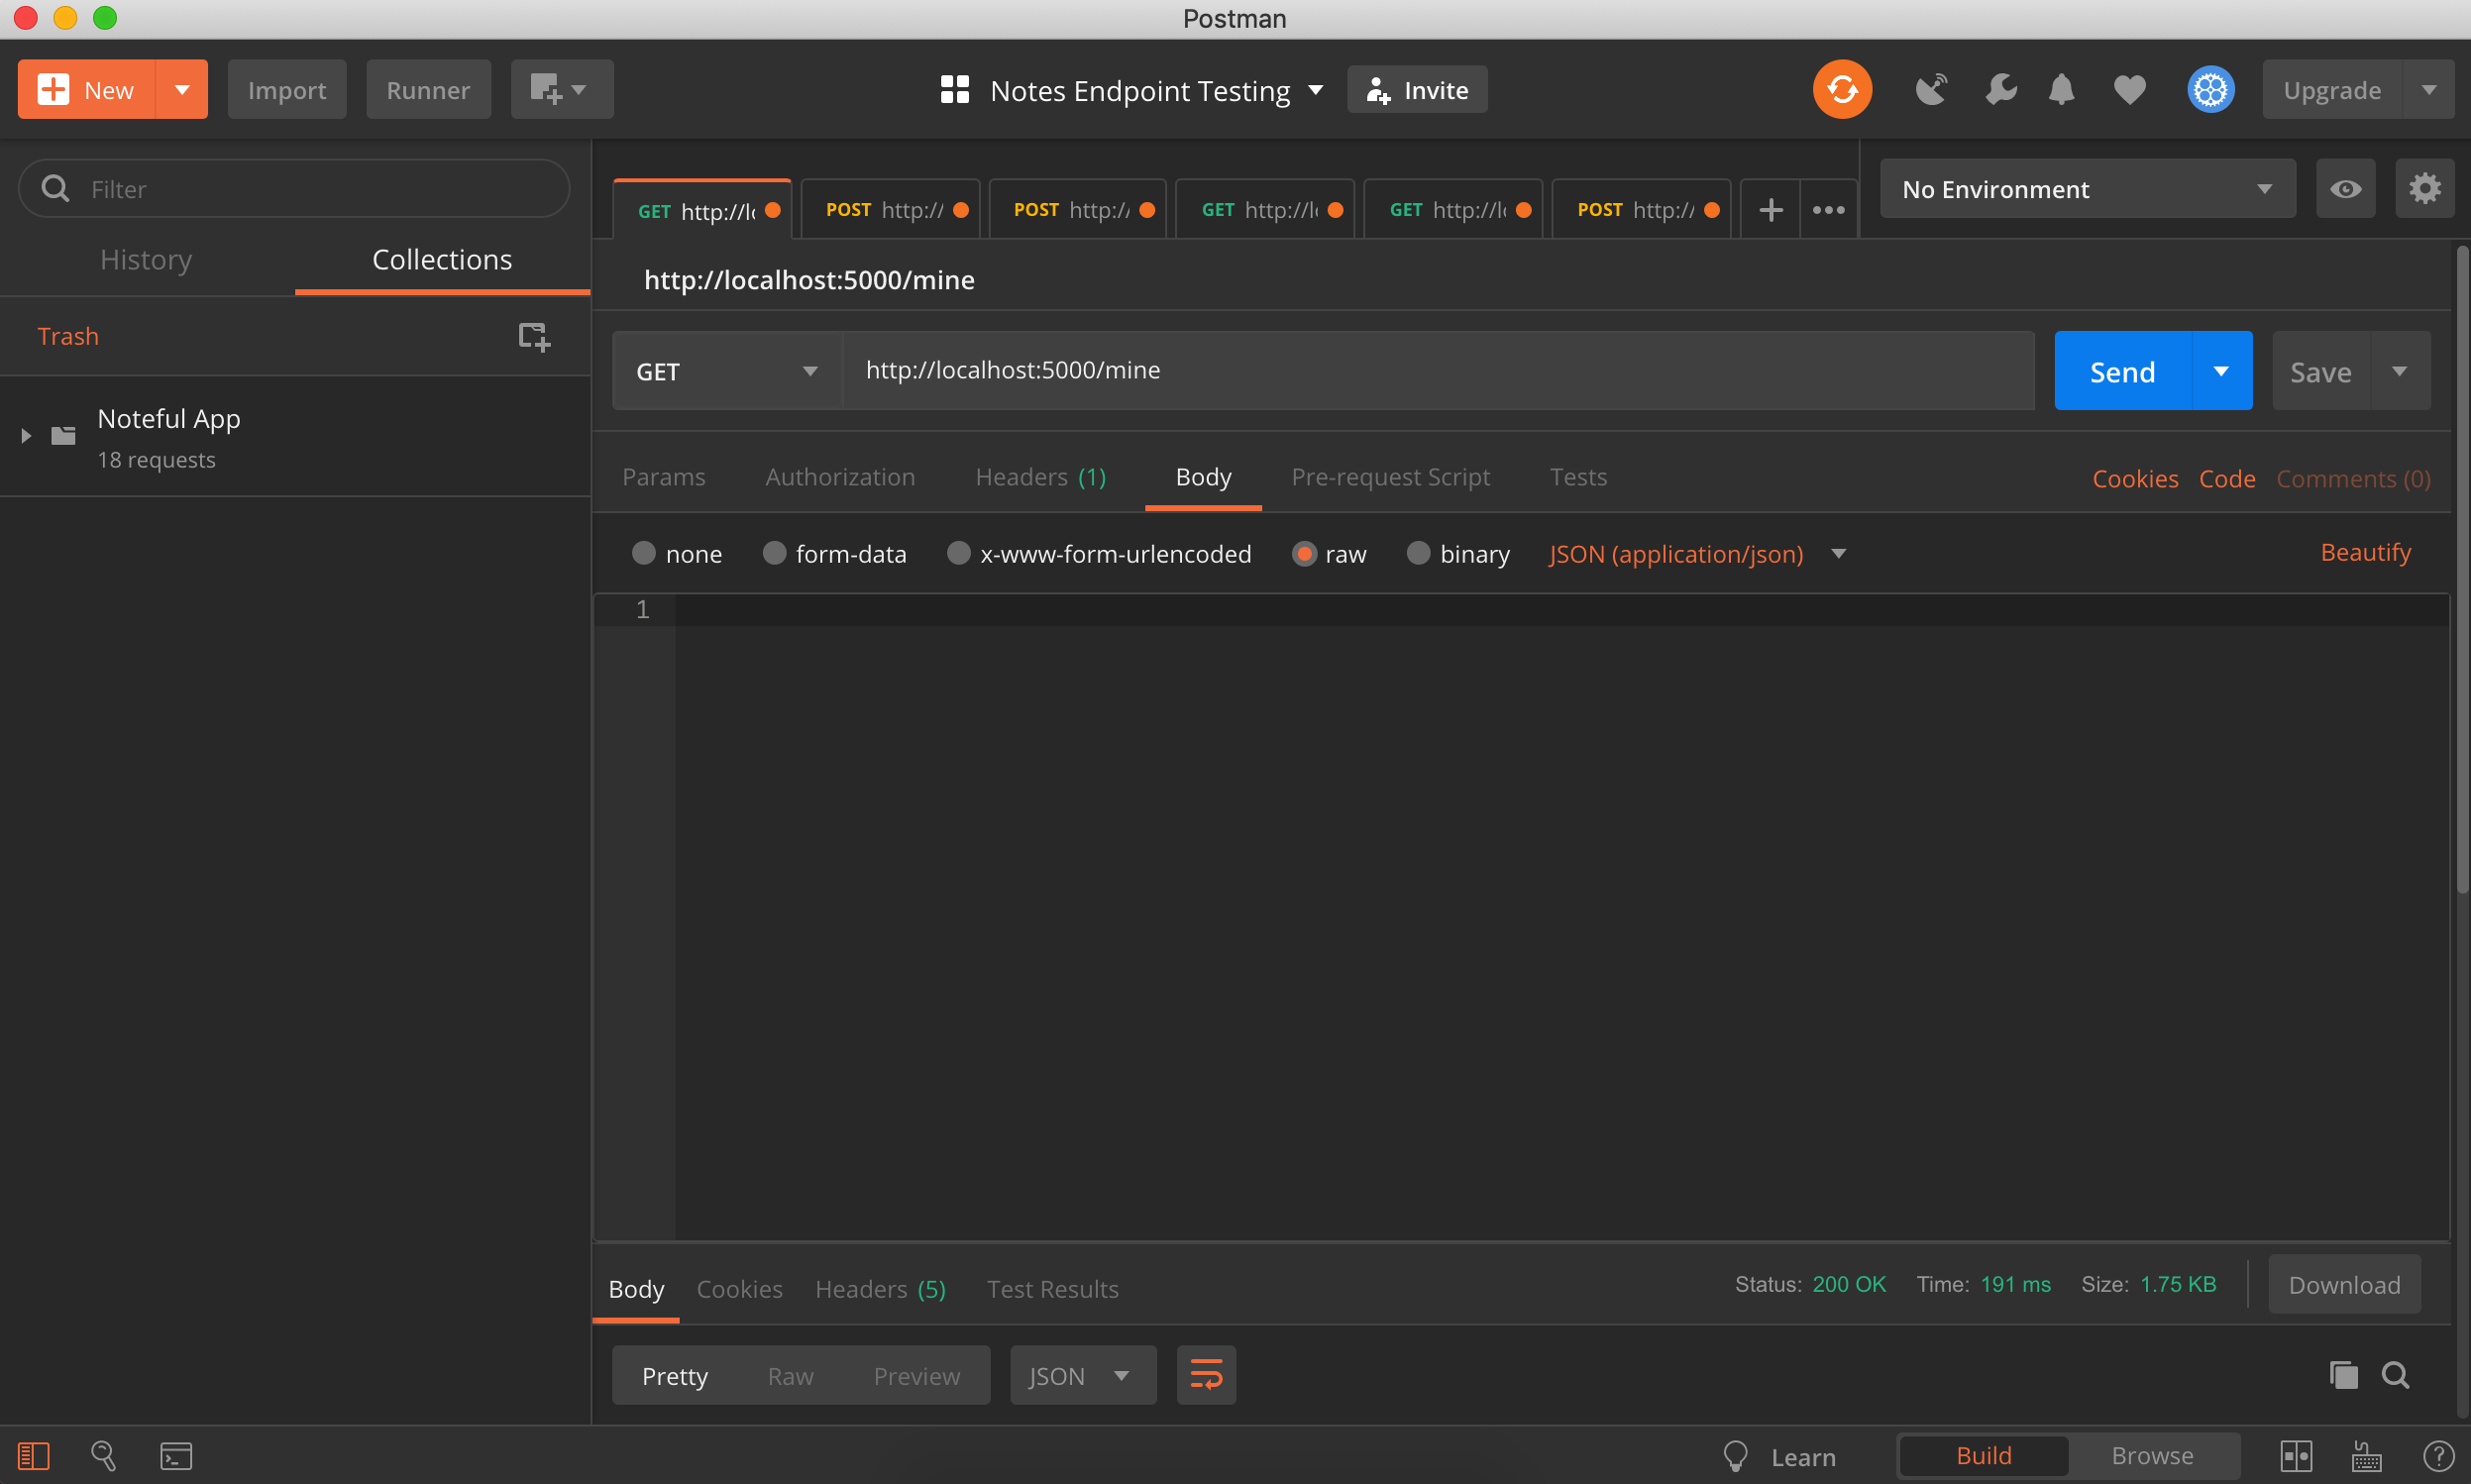Expand the Noteful App collection
Screen dimensions: 2471x1484
(x=26, y=435)
